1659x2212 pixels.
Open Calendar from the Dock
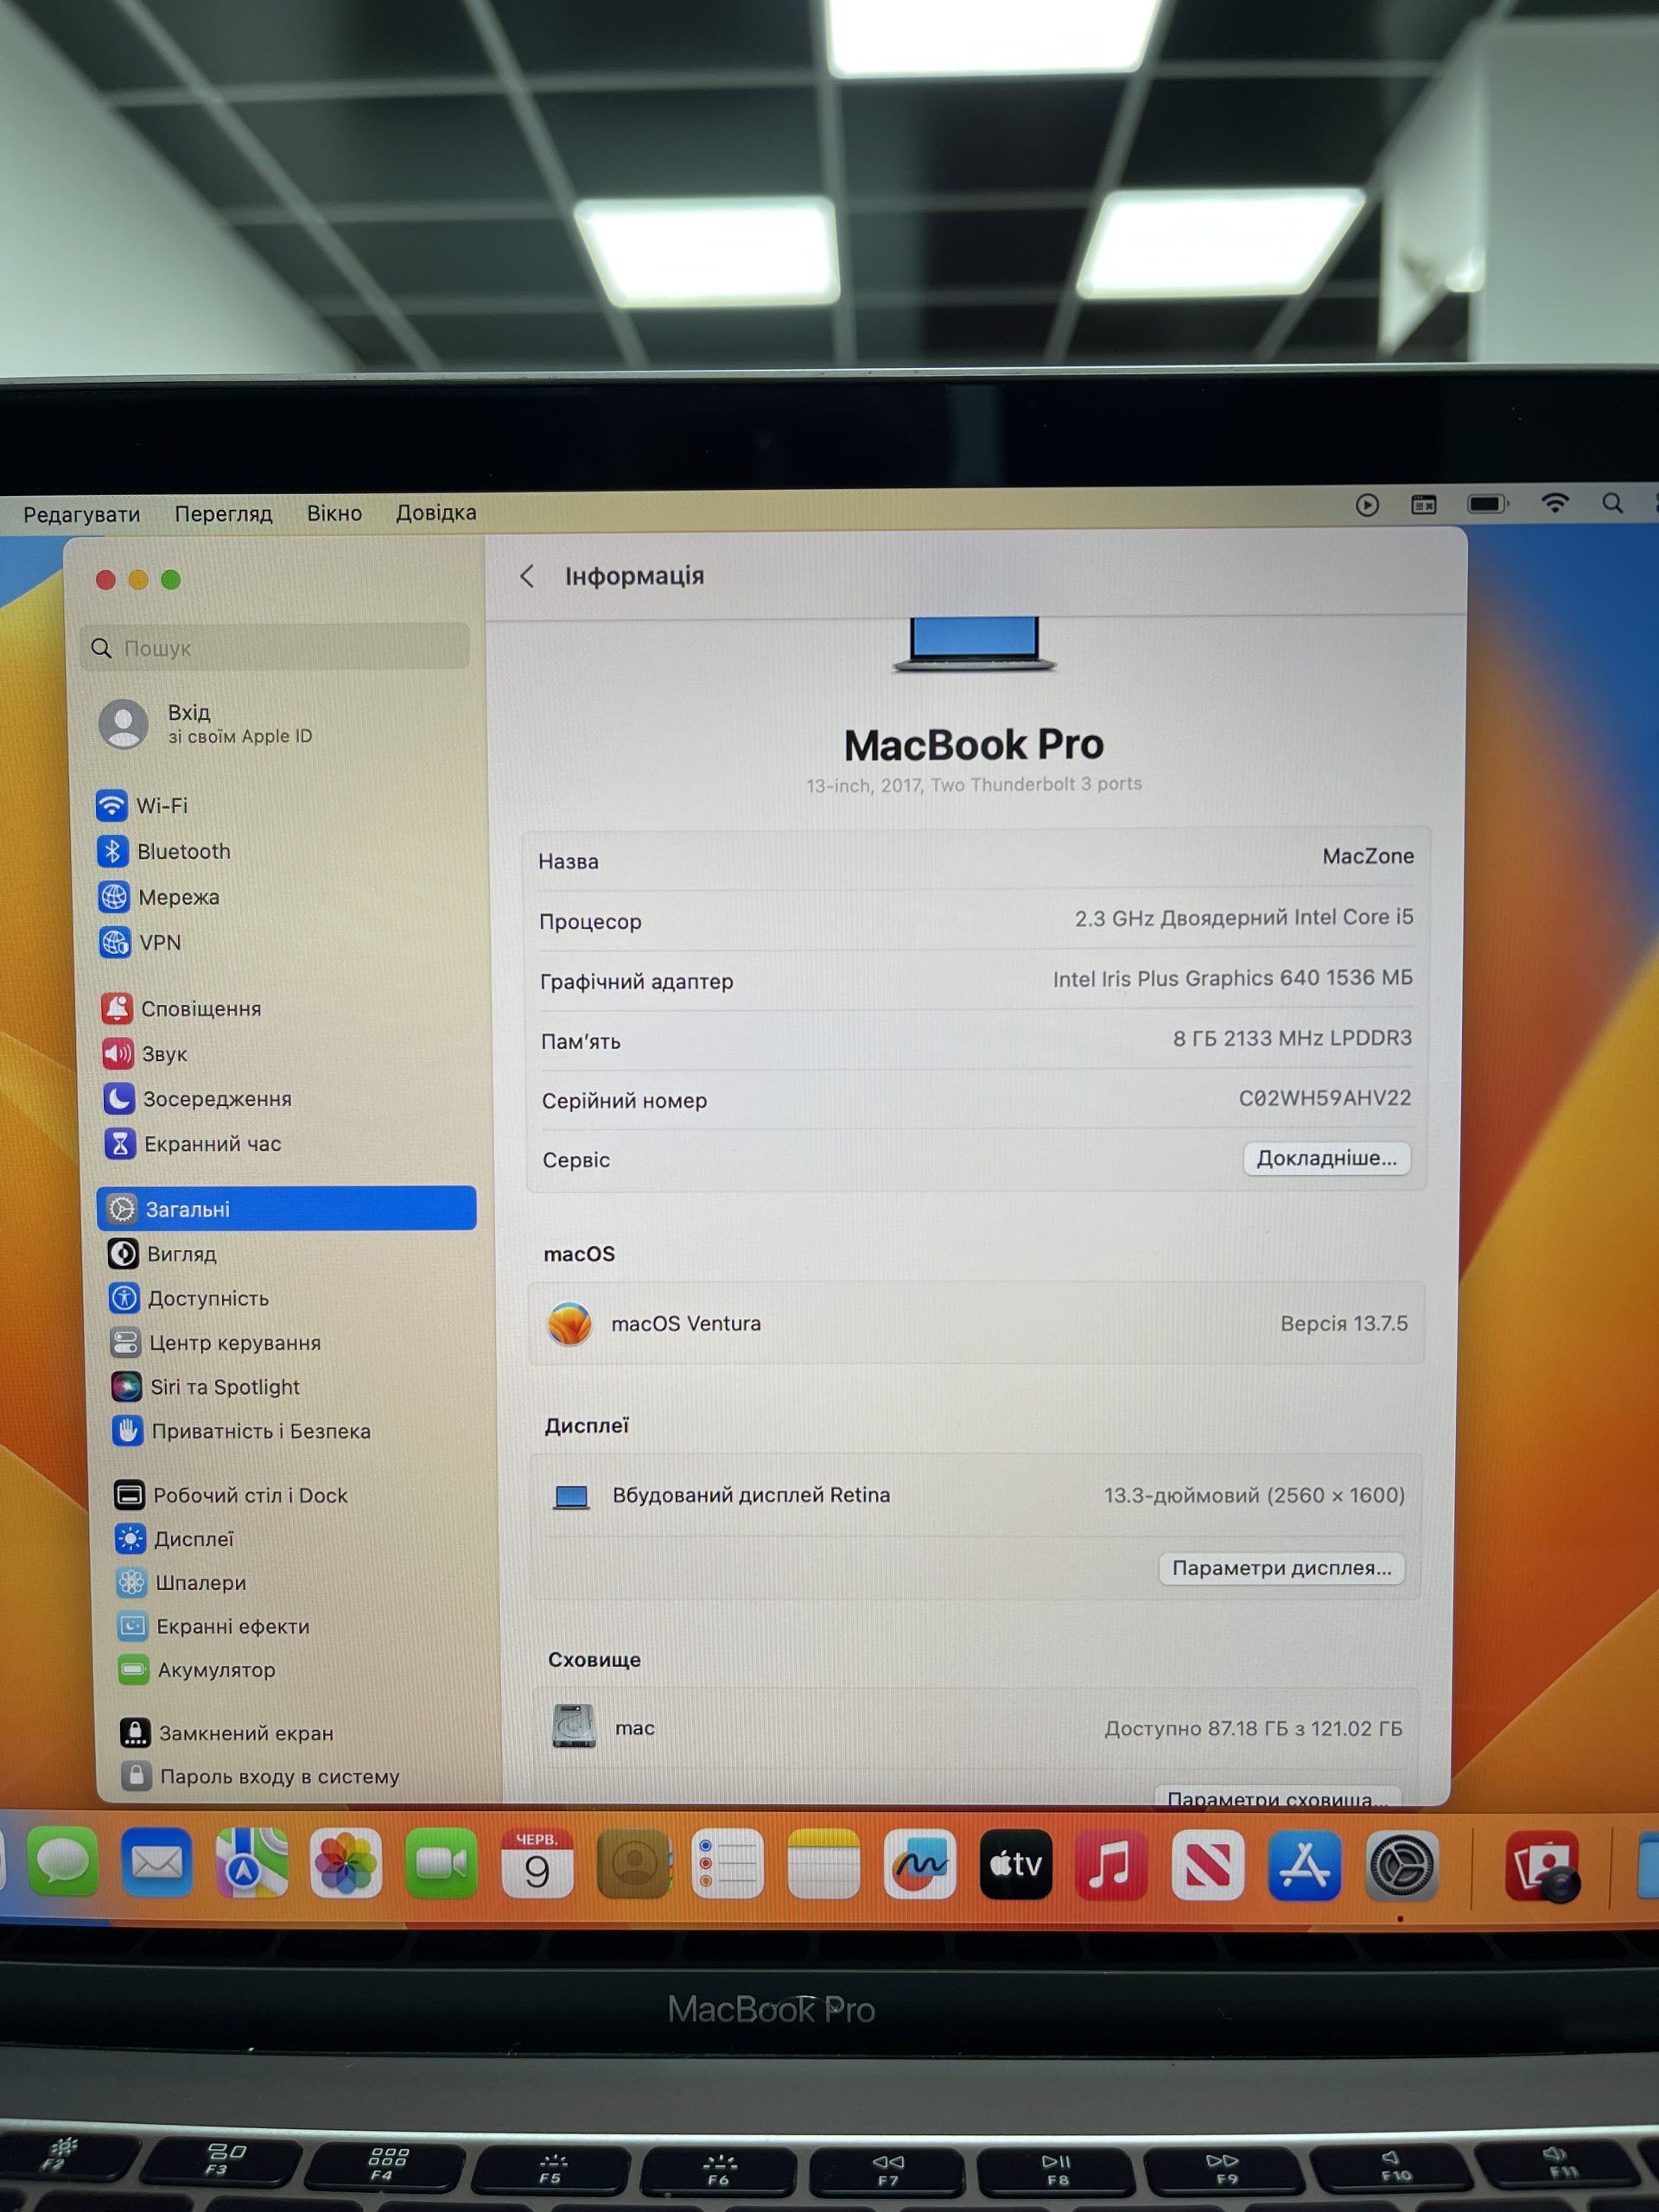(x=537, y=1863)
